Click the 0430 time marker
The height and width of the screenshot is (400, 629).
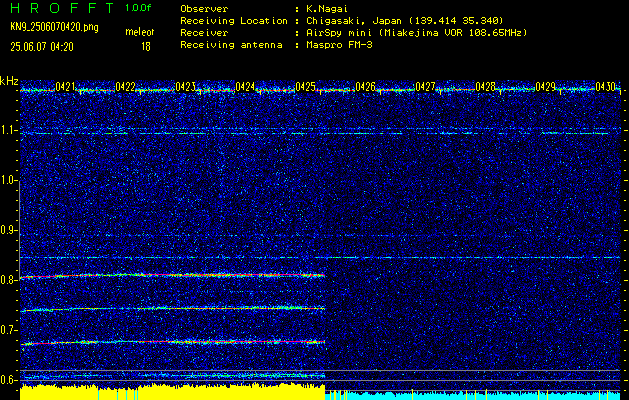606,86
